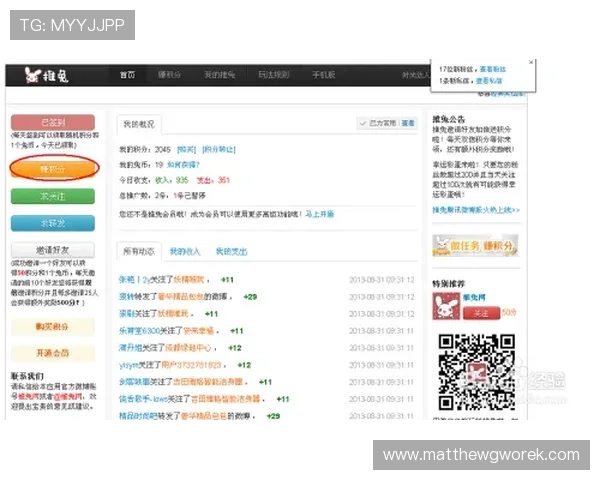
Task: Click the 马上开通 membership link
Action: coord(320,214)
